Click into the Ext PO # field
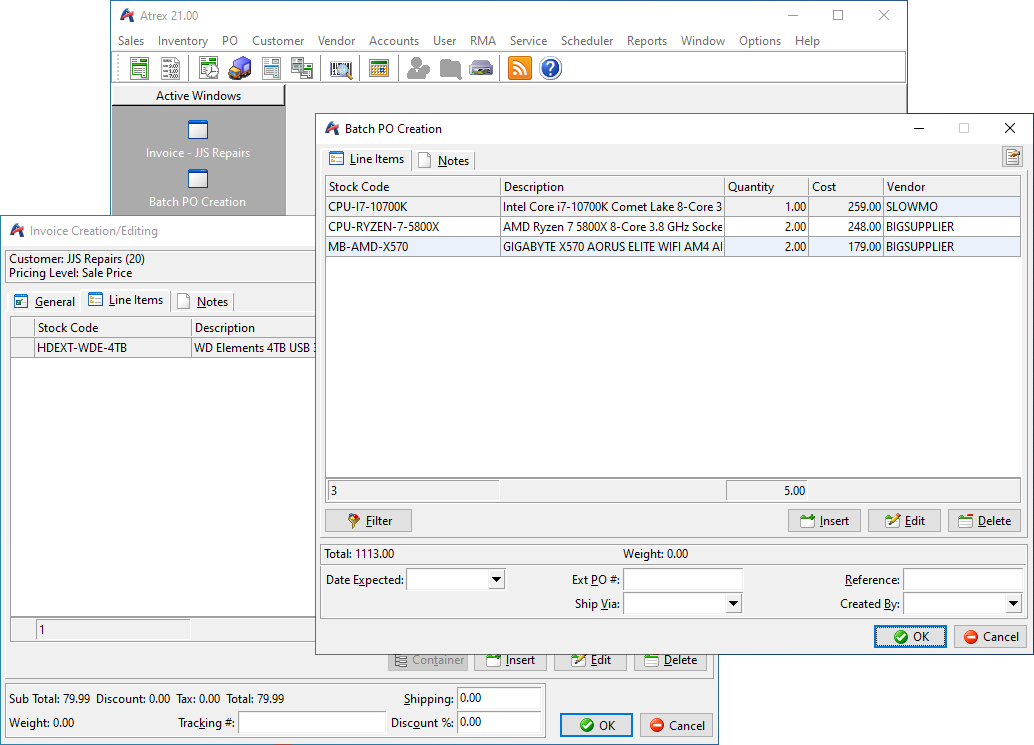Screen dimensions: 1034x745 coord(683,580)
